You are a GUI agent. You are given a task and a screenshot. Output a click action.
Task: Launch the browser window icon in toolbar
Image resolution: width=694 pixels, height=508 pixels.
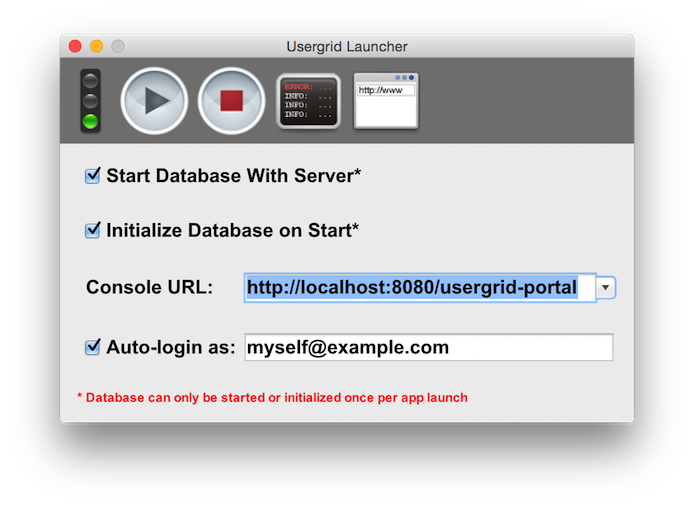(386, 101)
